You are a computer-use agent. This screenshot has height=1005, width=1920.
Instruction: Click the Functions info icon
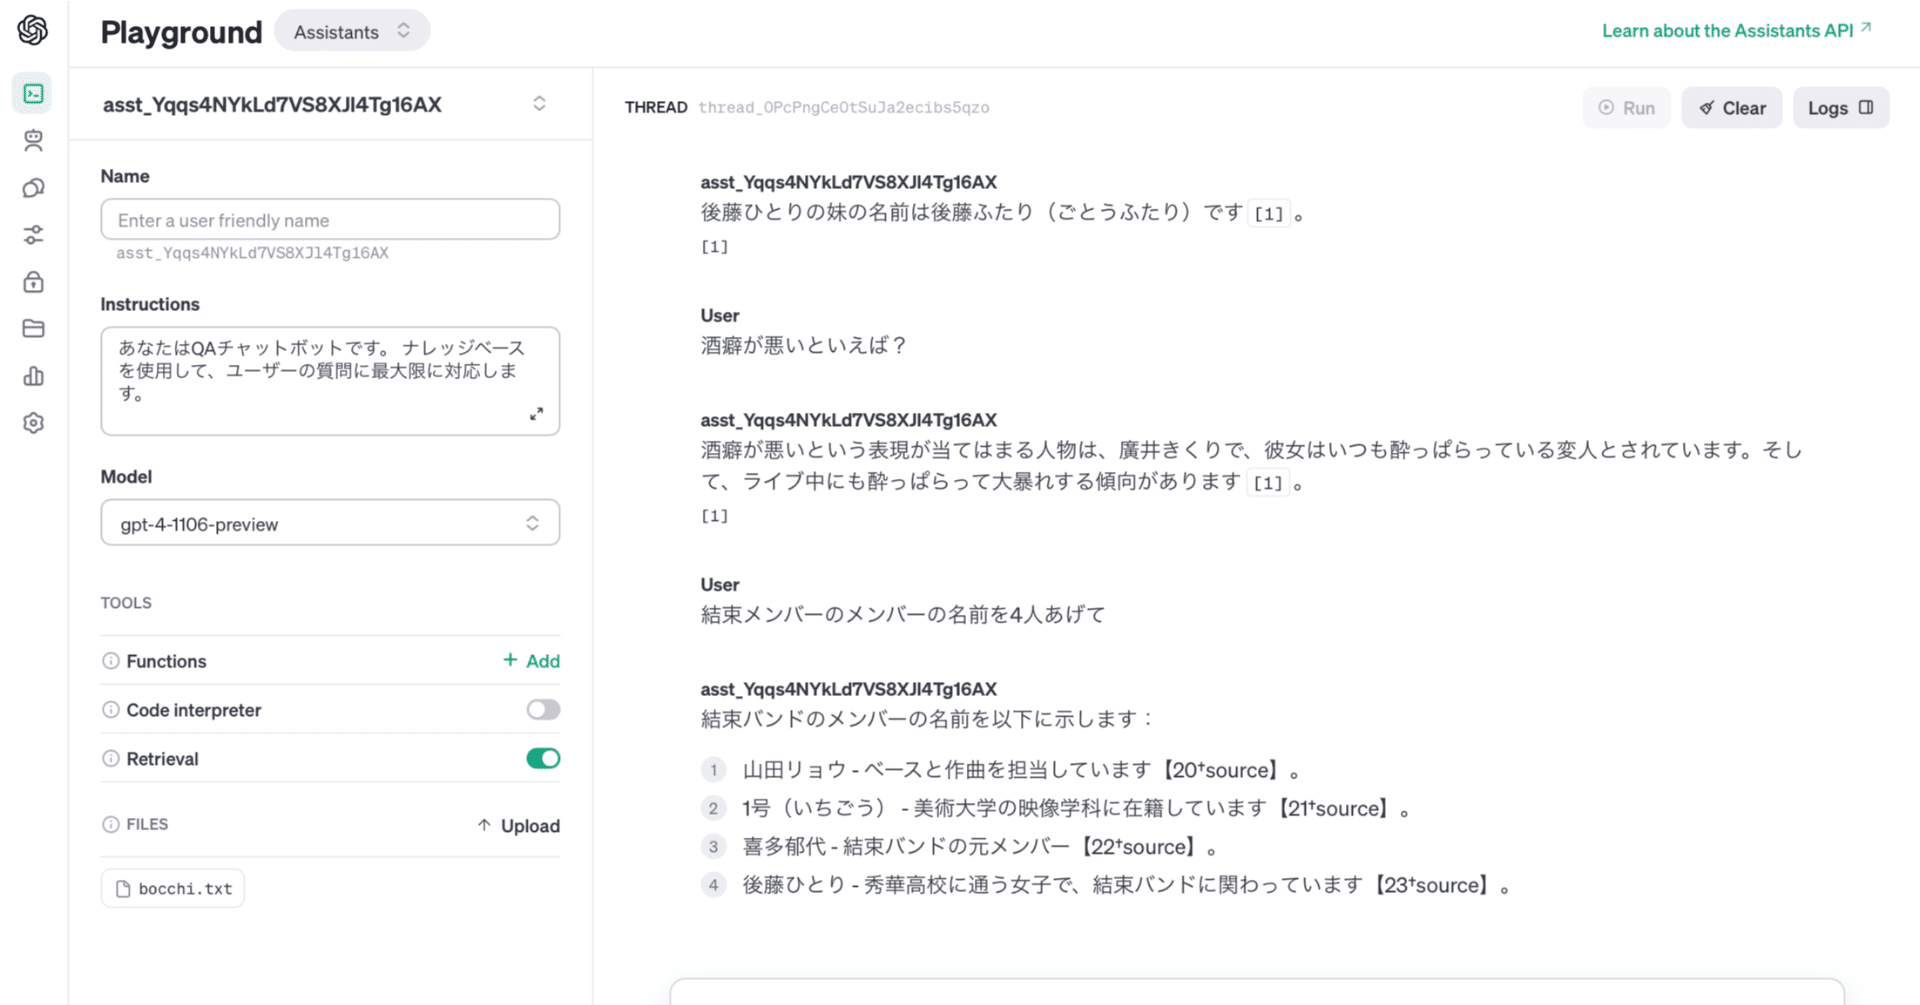(x=110, y=660)
